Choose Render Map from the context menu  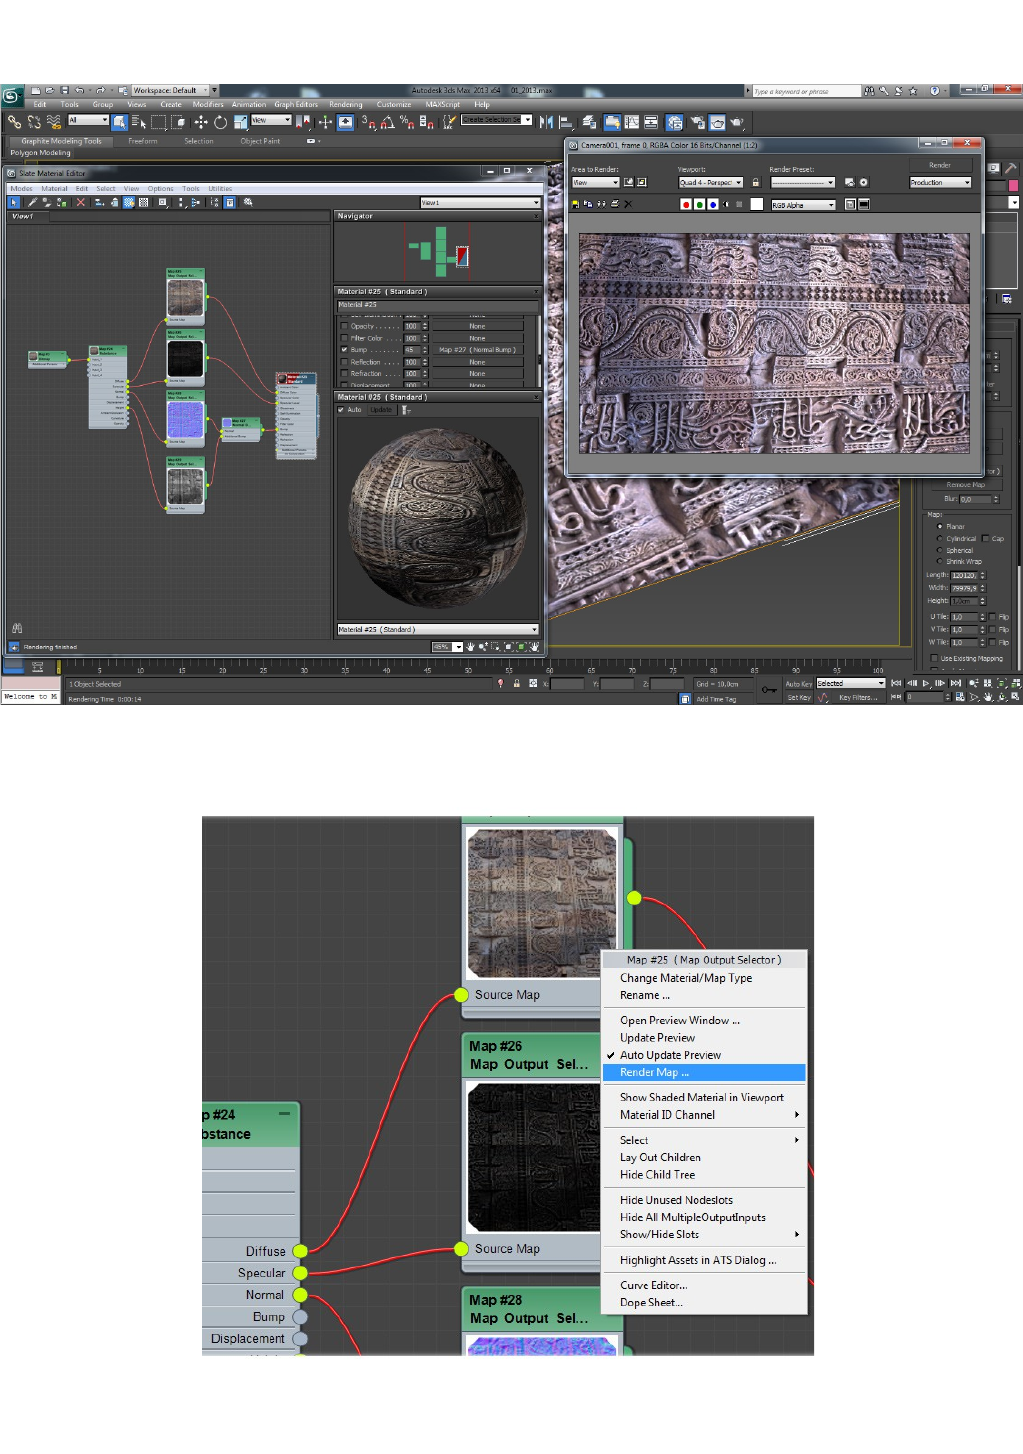pos(654,1072)
